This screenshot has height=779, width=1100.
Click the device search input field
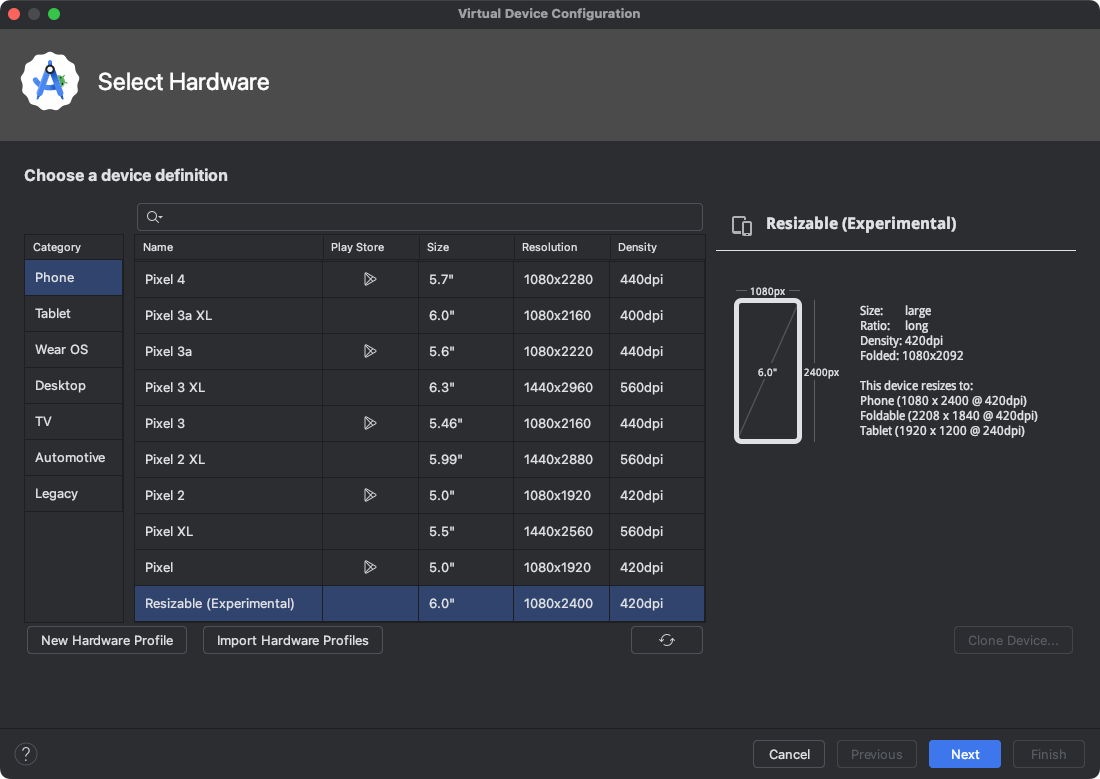pos(420,217)
